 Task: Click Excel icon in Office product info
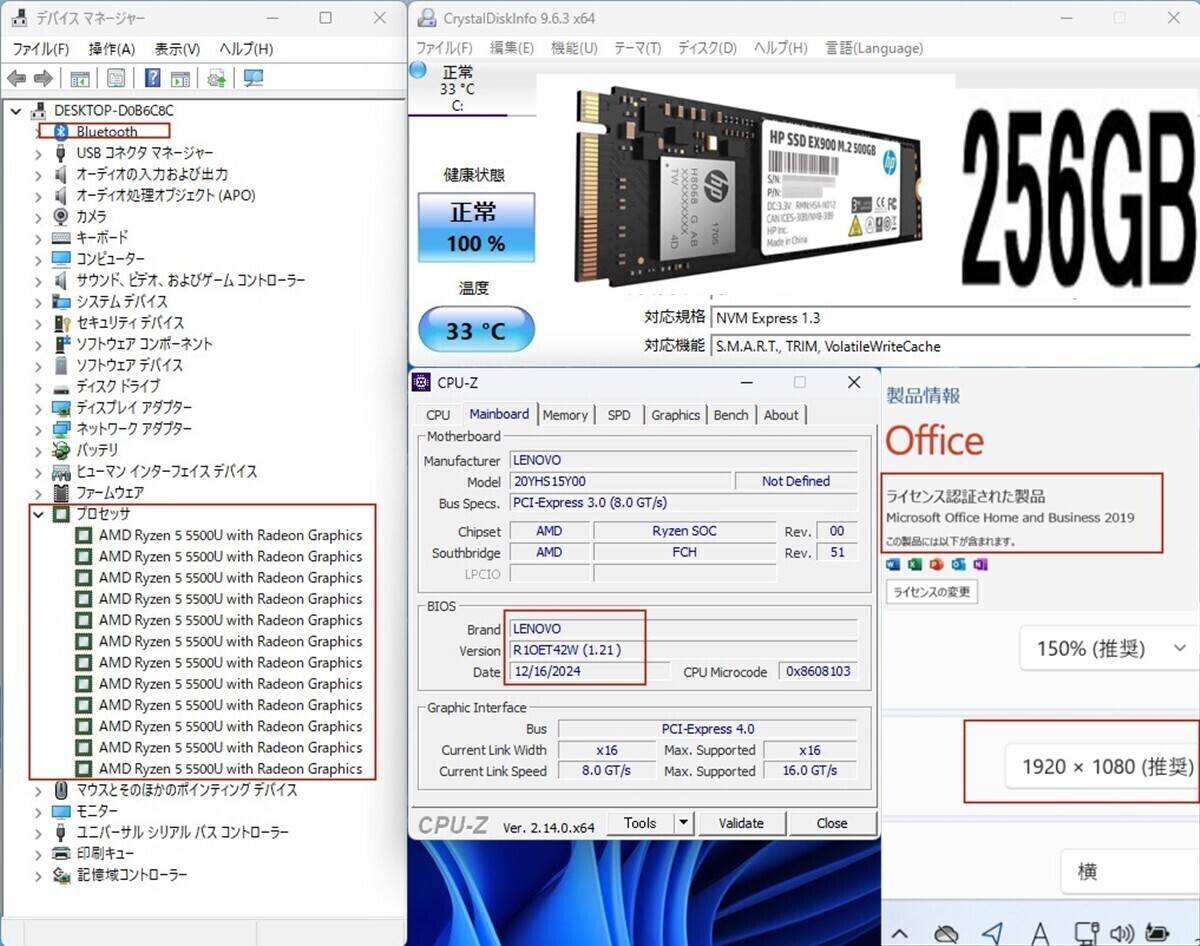(915, 565)
